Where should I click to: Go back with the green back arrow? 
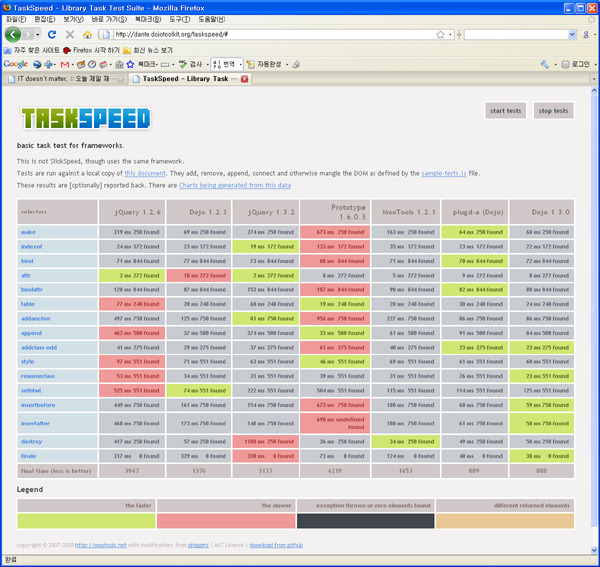pos(13,35)
